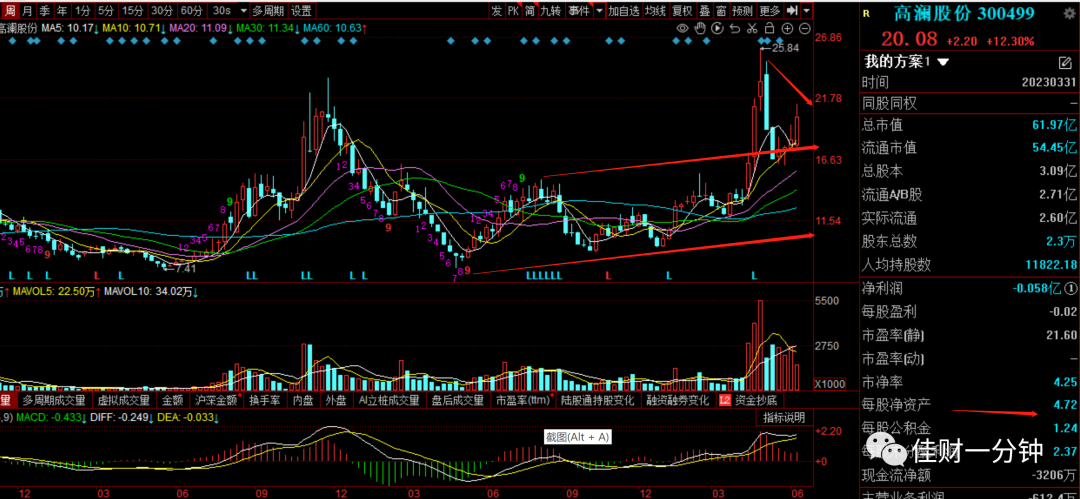Switch to yearly 年 period
Image resolution: width=1080 pixels, height=499 pixels.
(x=62, y=10)
